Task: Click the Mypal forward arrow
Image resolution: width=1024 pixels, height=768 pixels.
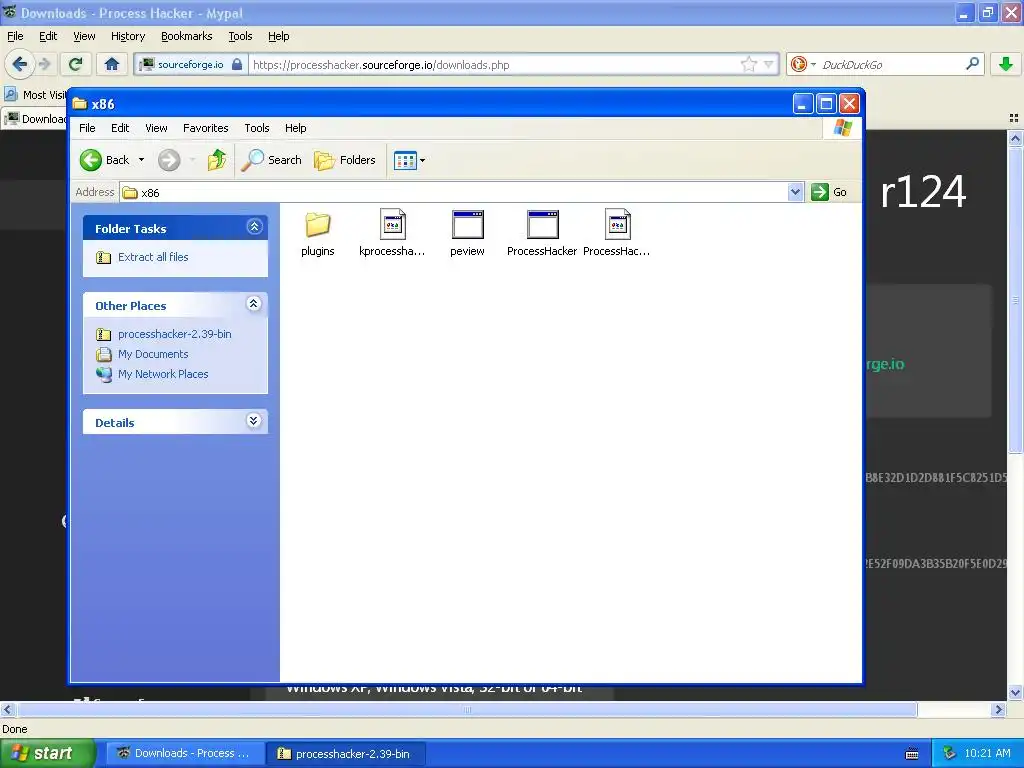Action: (44, 64)
